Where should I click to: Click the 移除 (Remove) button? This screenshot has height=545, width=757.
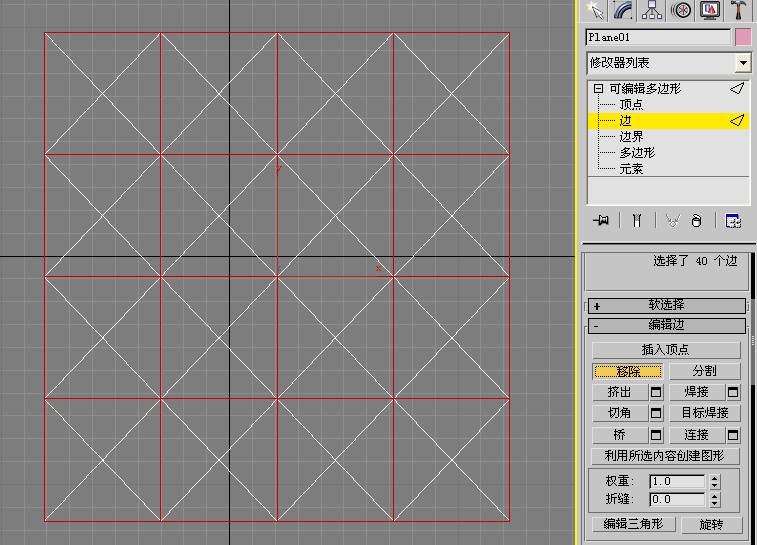[x=627, y=371]
